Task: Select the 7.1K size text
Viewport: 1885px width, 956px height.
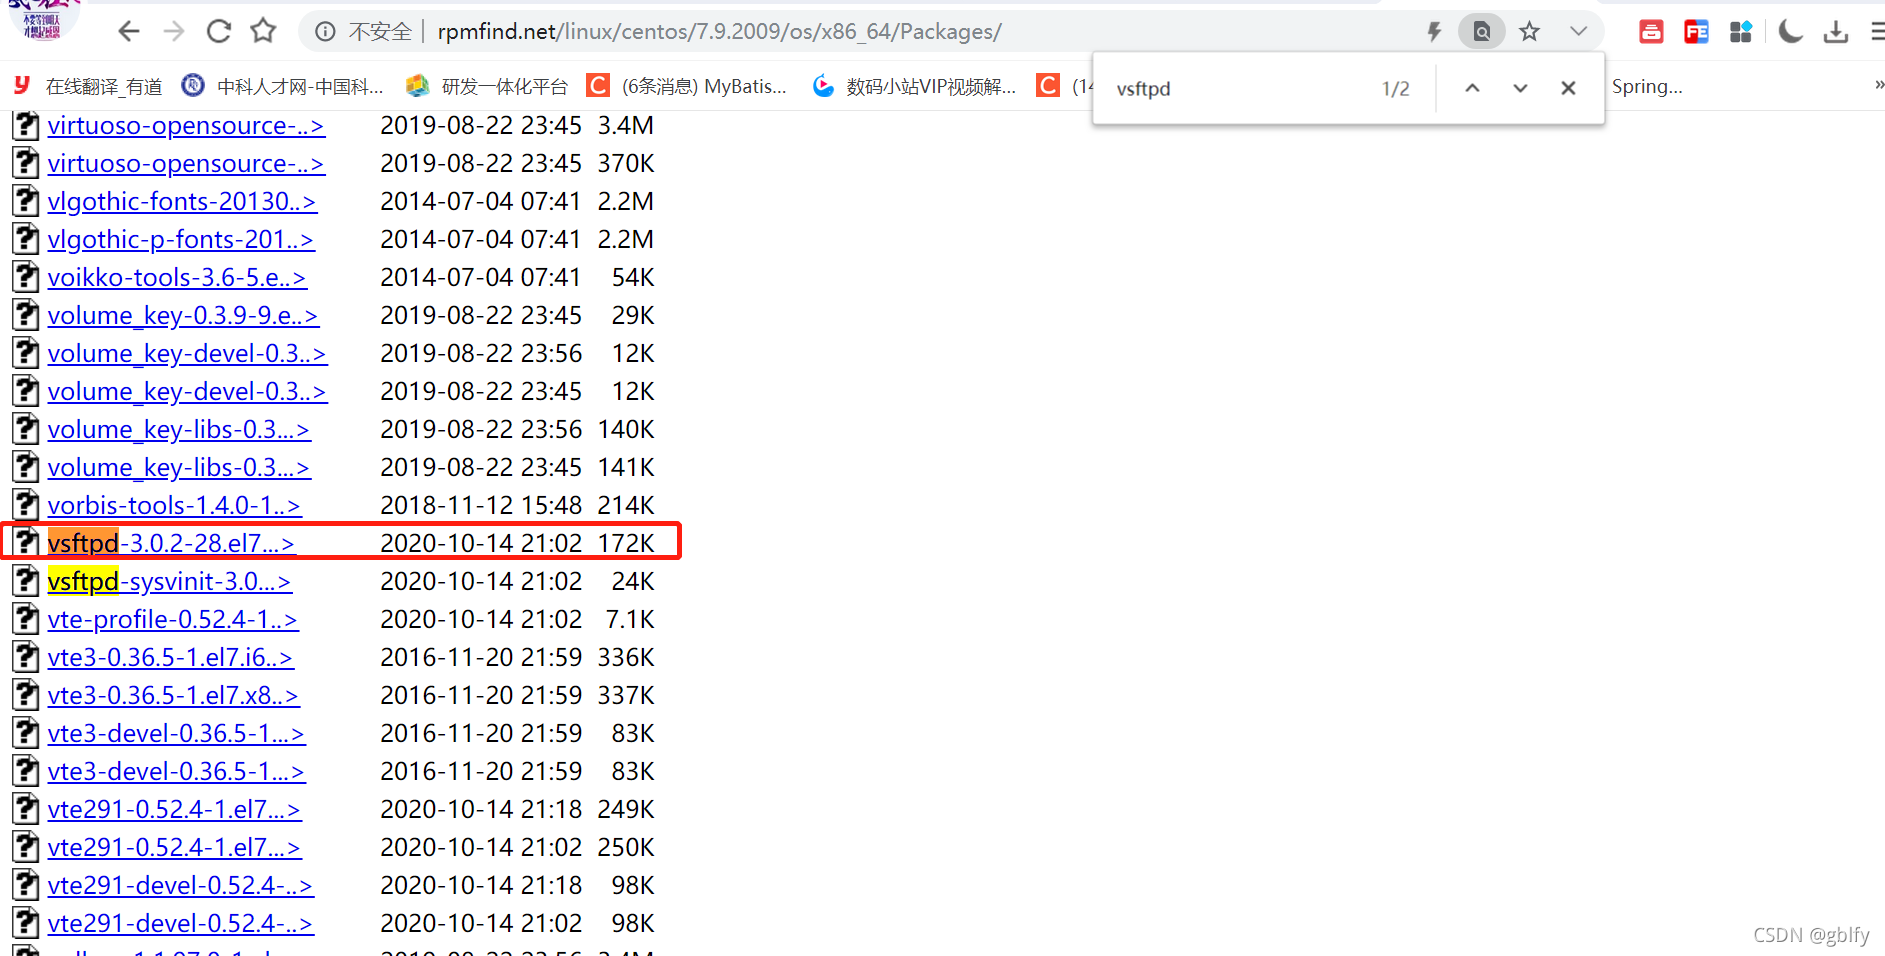Action: pos(630,619)
